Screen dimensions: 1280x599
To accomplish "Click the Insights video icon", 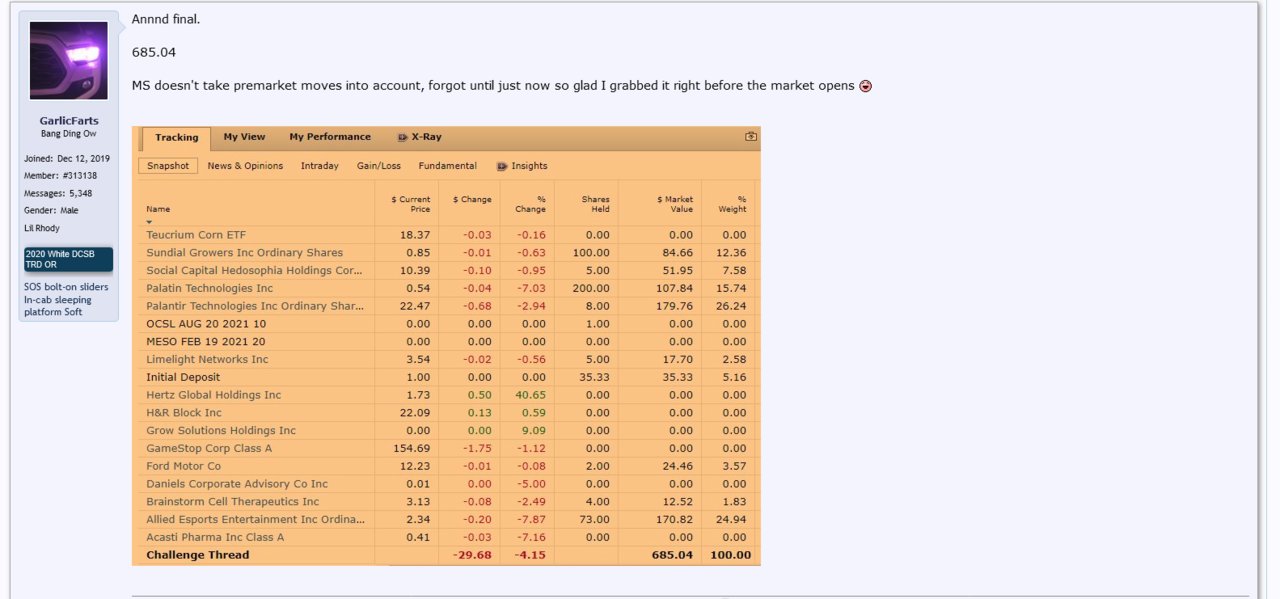I will click(x=502, y=166).
